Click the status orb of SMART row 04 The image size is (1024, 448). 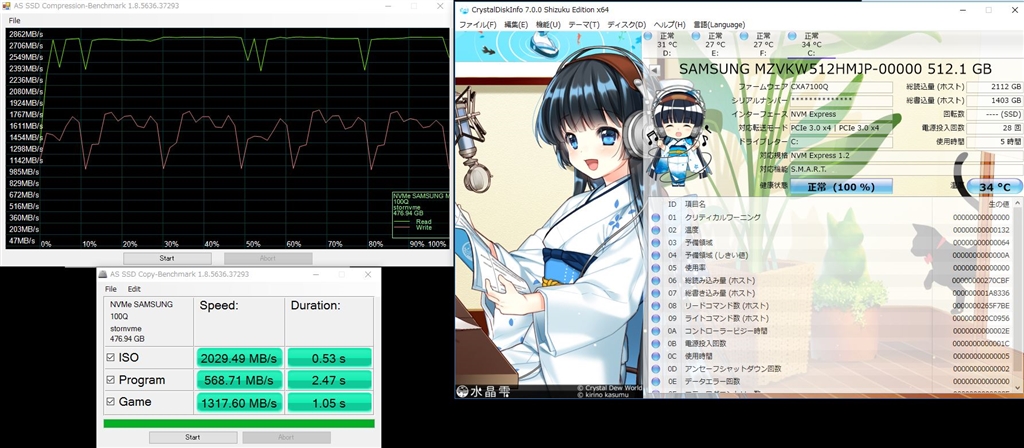click(656, 255)
